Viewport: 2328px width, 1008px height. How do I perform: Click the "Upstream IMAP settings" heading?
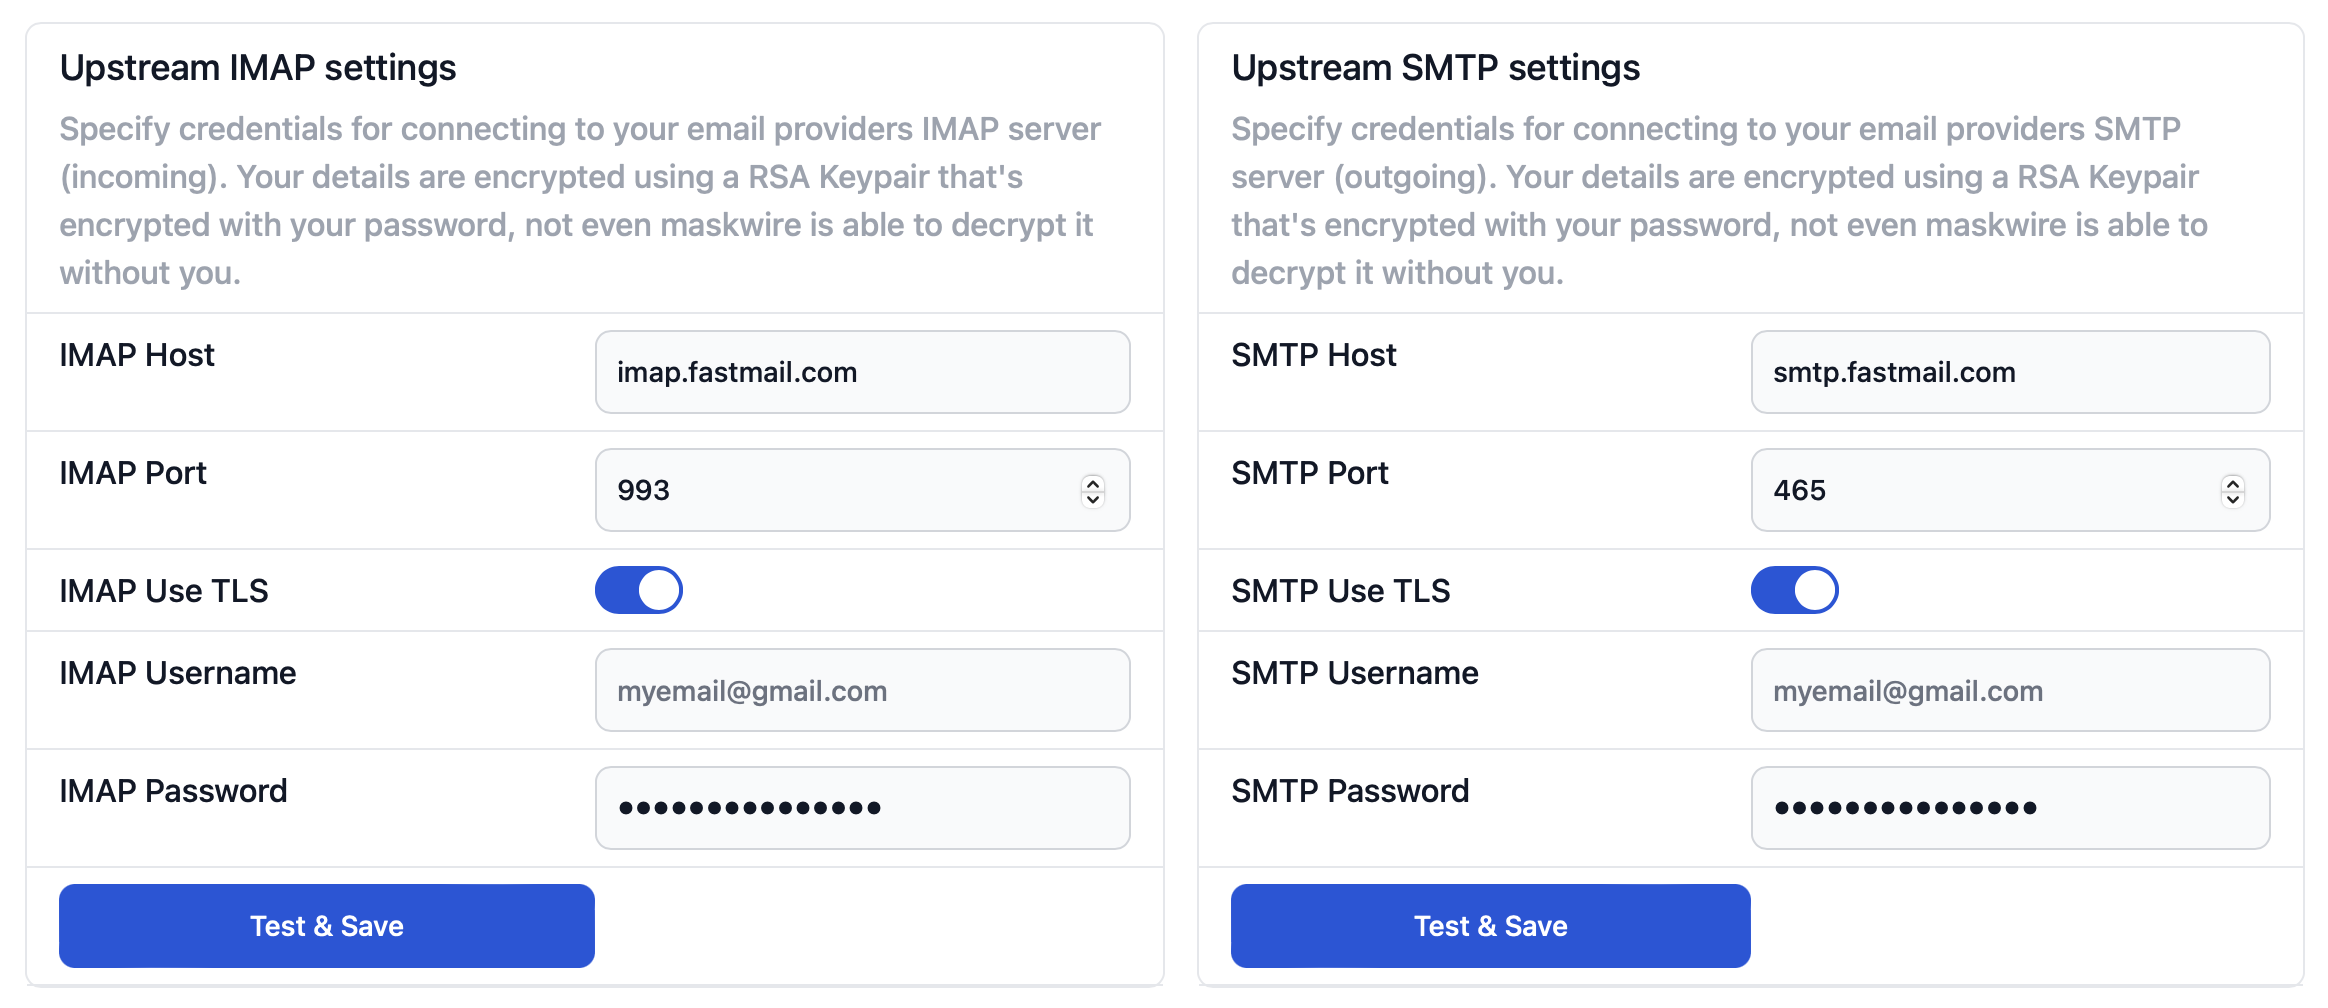[x=258, y=68]
